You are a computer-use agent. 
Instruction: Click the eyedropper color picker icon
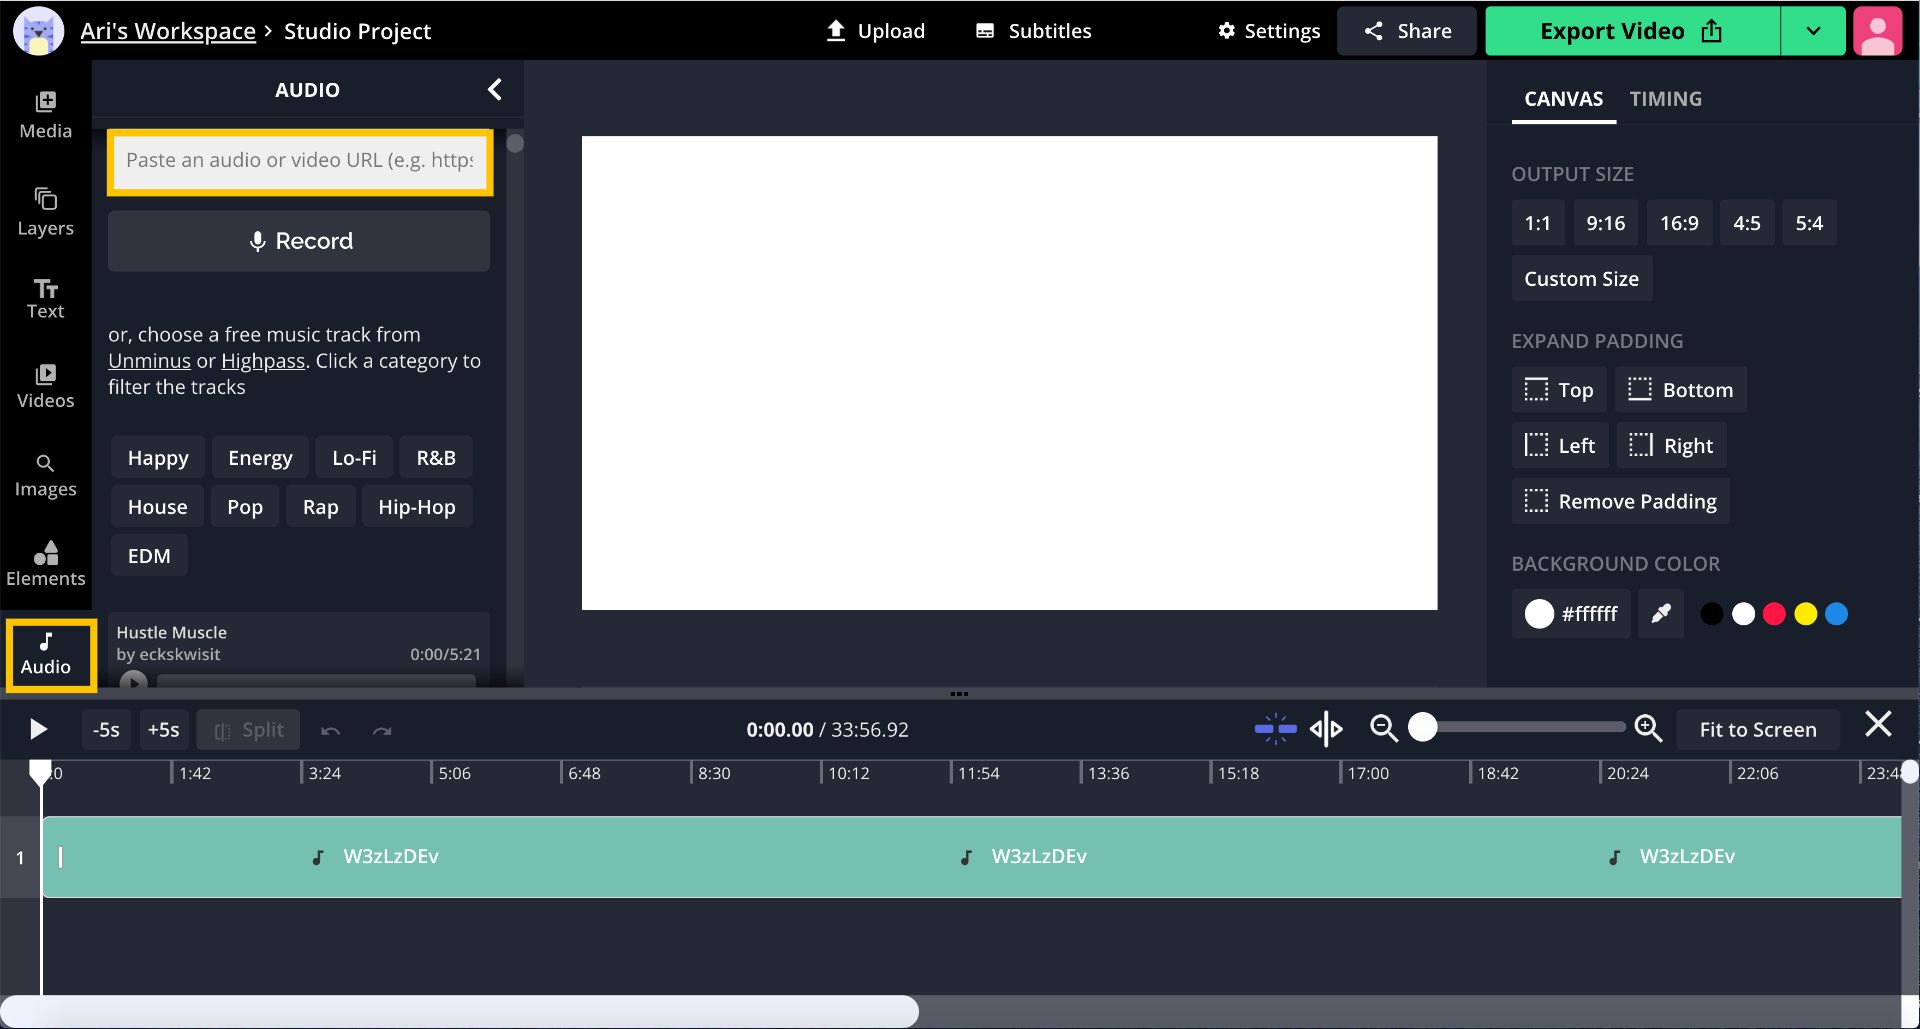pyautogui.click(x=1660, y=613)
